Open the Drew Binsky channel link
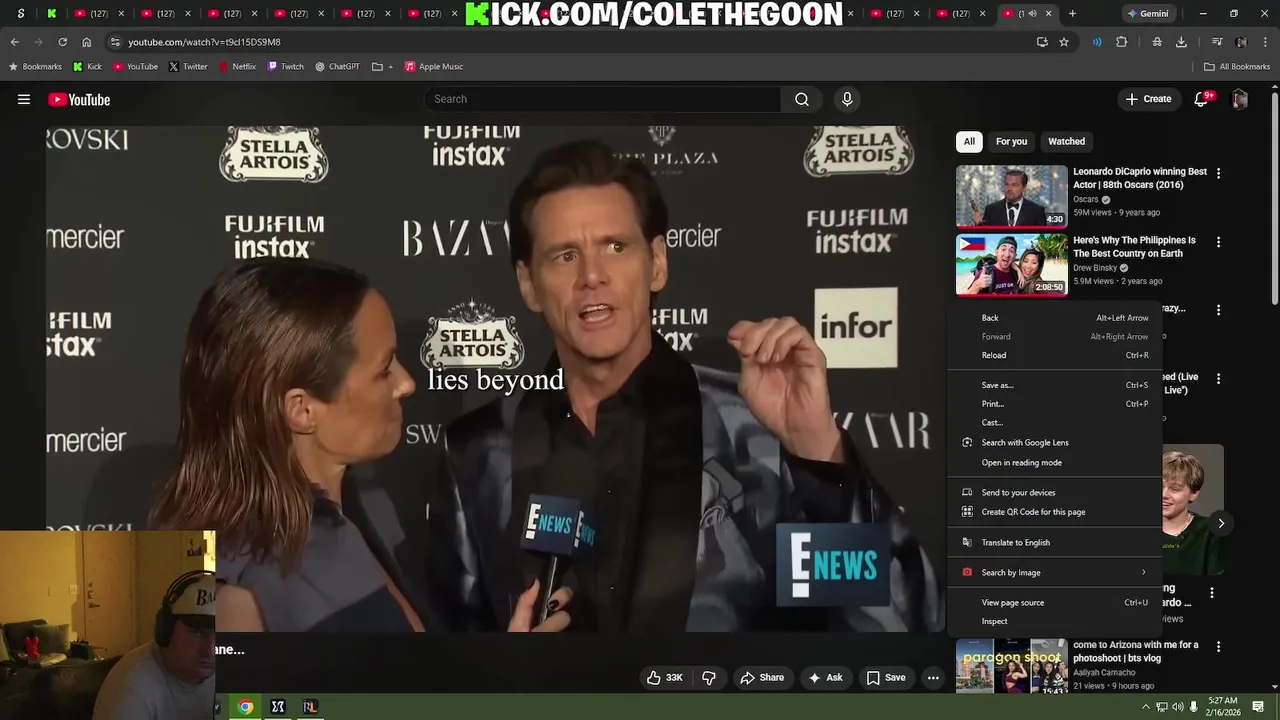Viewport: 1280px width, 720px height. tap(1095, 268)
